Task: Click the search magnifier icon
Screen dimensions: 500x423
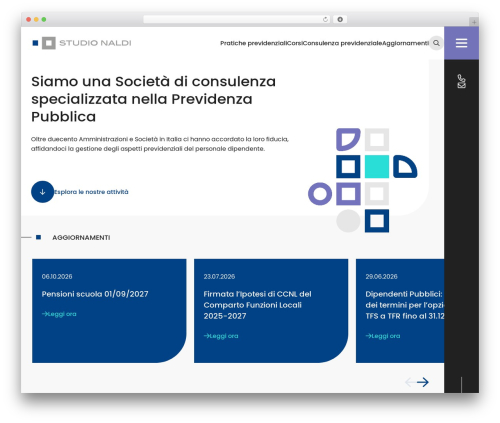Action: tap(436, 43)
